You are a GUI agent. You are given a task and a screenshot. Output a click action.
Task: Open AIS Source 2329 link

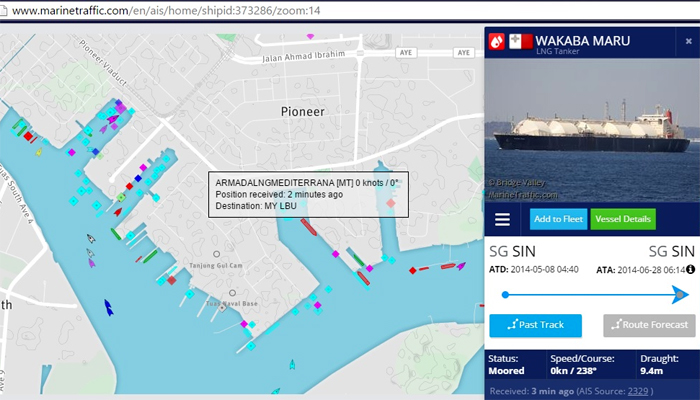(x=638, y=392)
